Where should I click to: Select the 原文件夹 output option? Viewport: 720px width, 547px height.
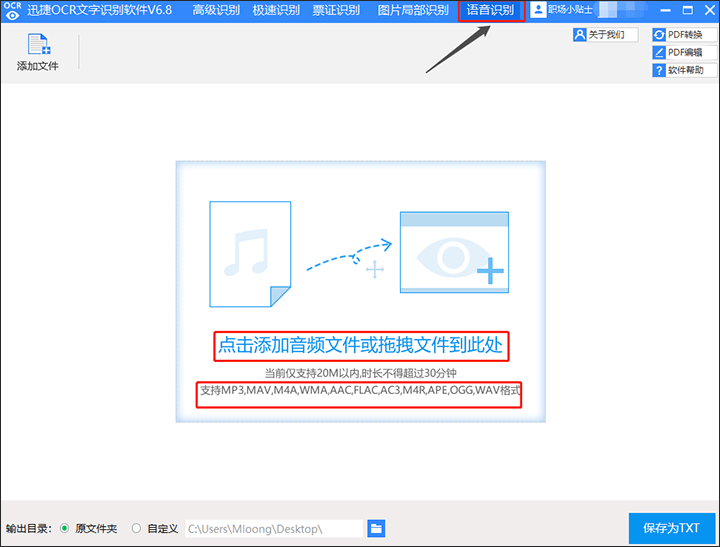[x=66, y=528]
